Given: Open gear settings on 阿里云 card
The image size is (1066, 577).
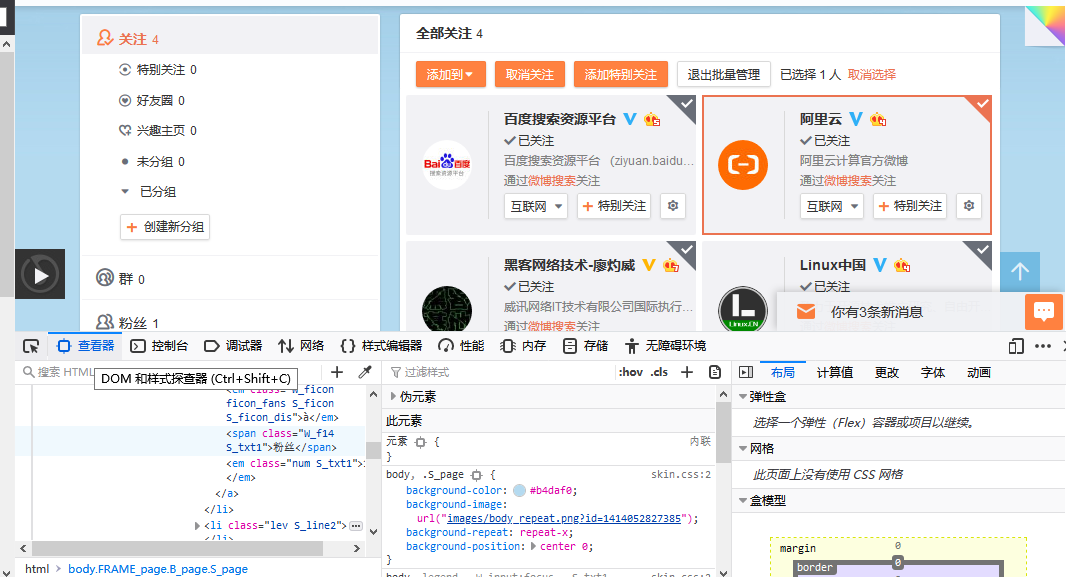Looking at the screenshot, I should (969, 206).
